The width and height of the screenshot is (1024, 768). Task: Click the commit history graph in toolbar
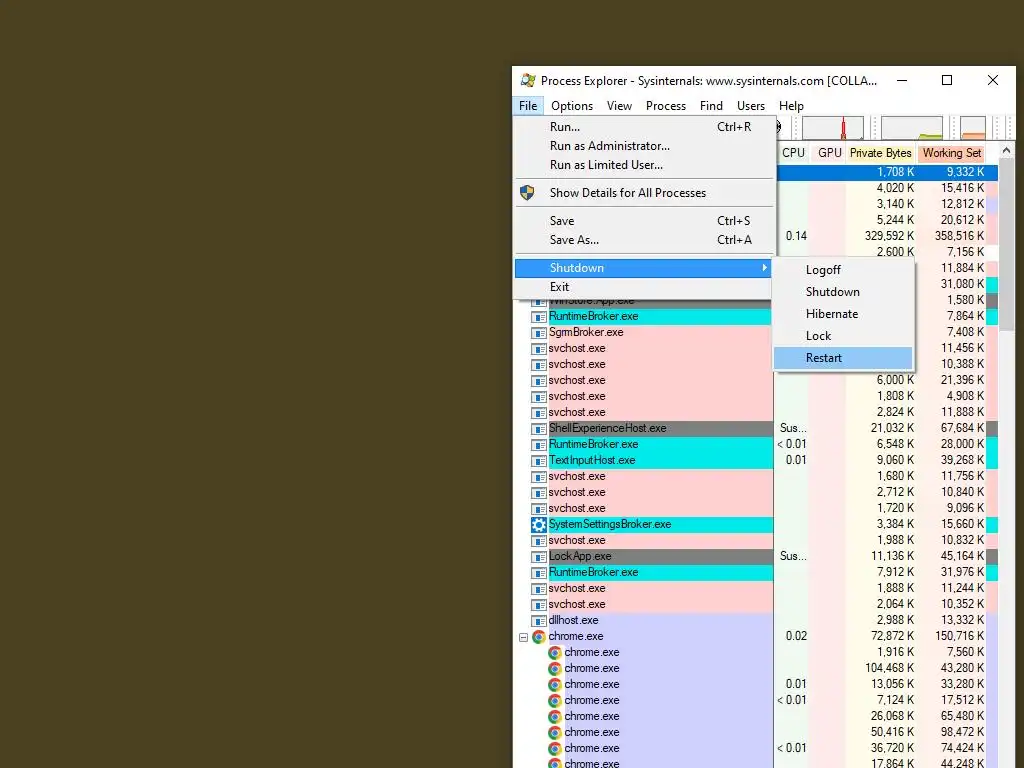coord(912,128)
